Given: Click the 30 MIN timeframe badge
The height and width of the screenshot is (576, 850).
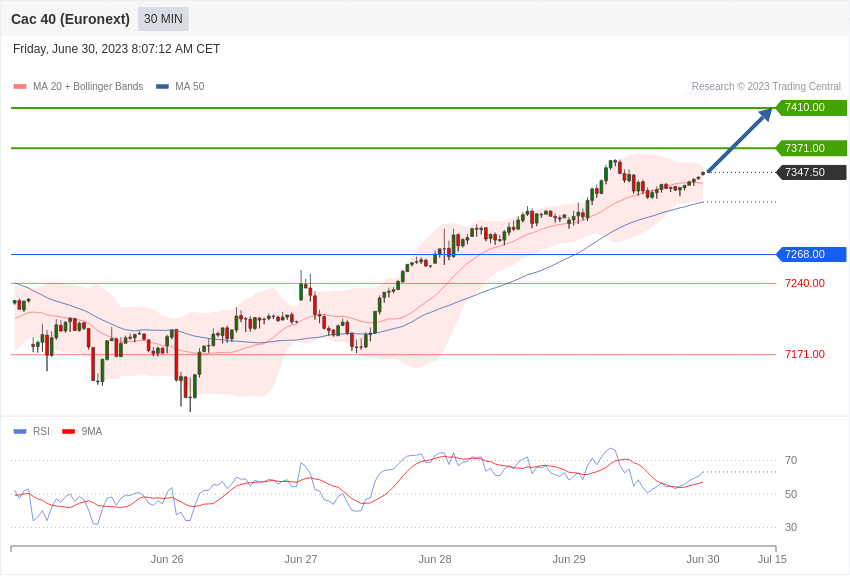Looking at the screenshot, I should coord(163,19).
